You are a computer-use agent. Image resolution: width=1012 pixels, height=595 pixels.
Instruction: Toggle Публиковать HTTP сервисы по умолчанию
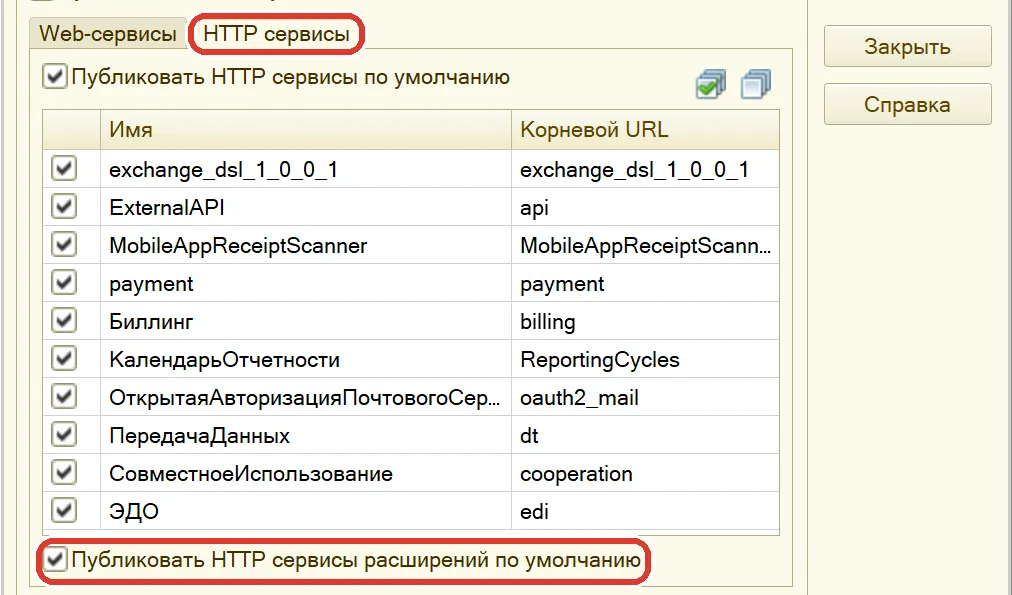click(x=55, y=77)
